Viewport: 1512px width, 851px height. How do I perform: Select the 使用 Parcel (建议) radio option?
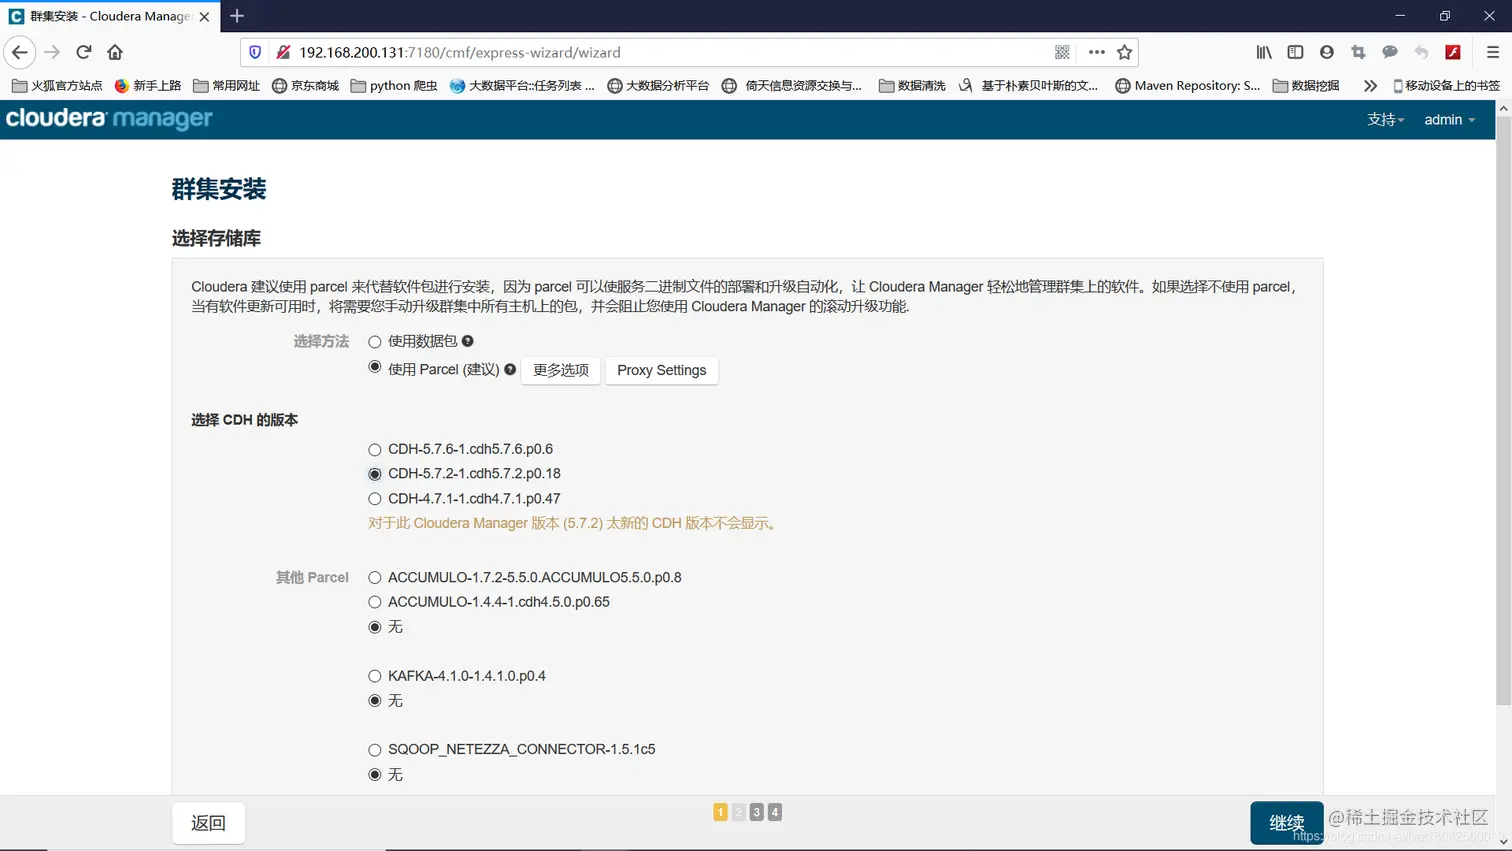(375, 367)
